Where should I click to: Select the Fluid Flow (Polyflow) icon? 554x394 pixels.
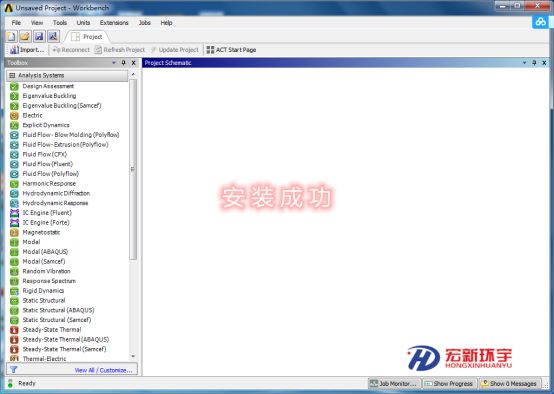14,174
